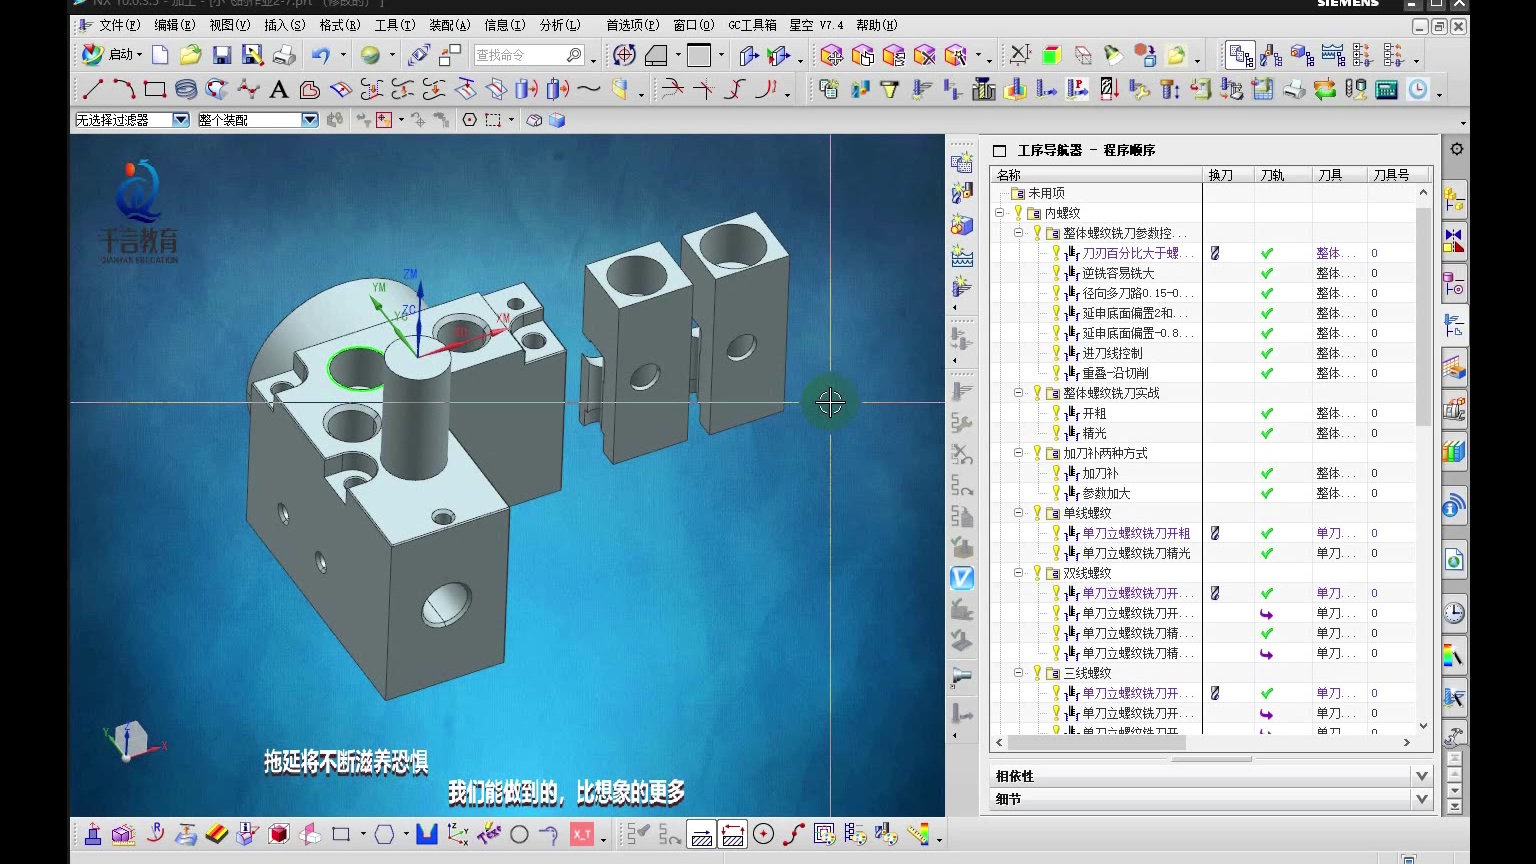
Task: Click the 启动 start button
Action: (x=111, y=55)
